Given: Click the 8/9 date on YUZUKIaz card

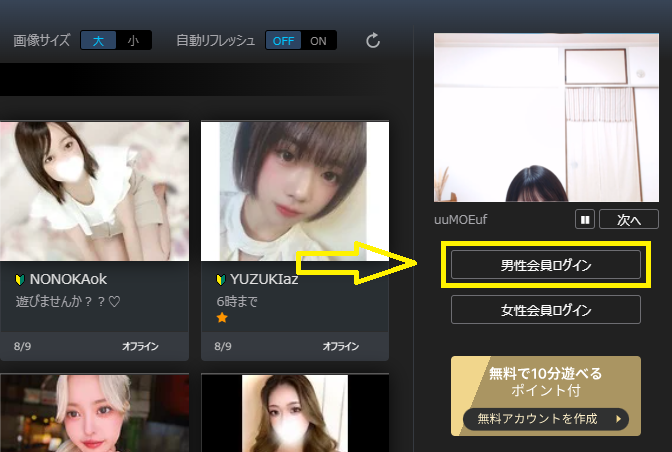Looking at the screenshot, I should tap(223, 346).
